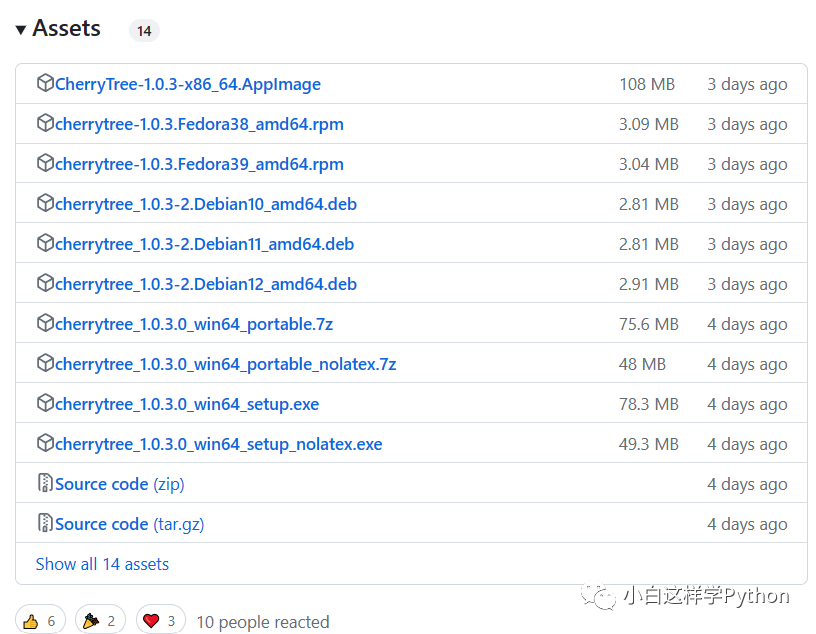Click package icon beside win64_setup.exe
The image size is (816, 634).
click(45, 403)
